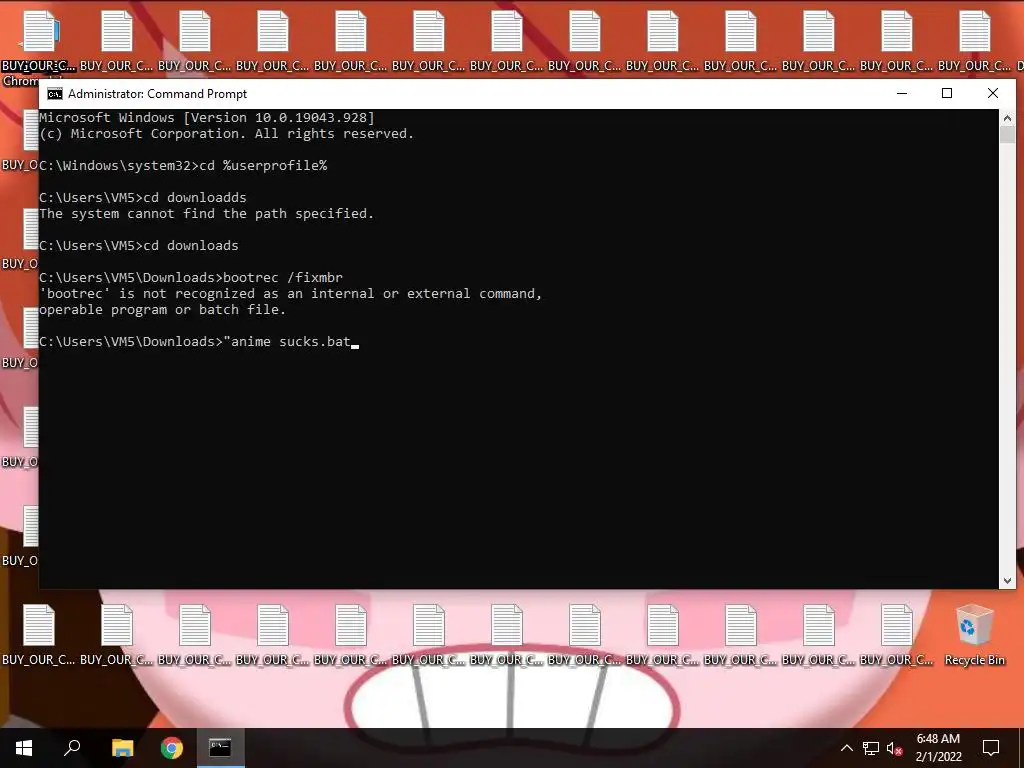Click Command Prompt scrollbar down arrow
1024x768 pixels.
[x=1007, y=580]
